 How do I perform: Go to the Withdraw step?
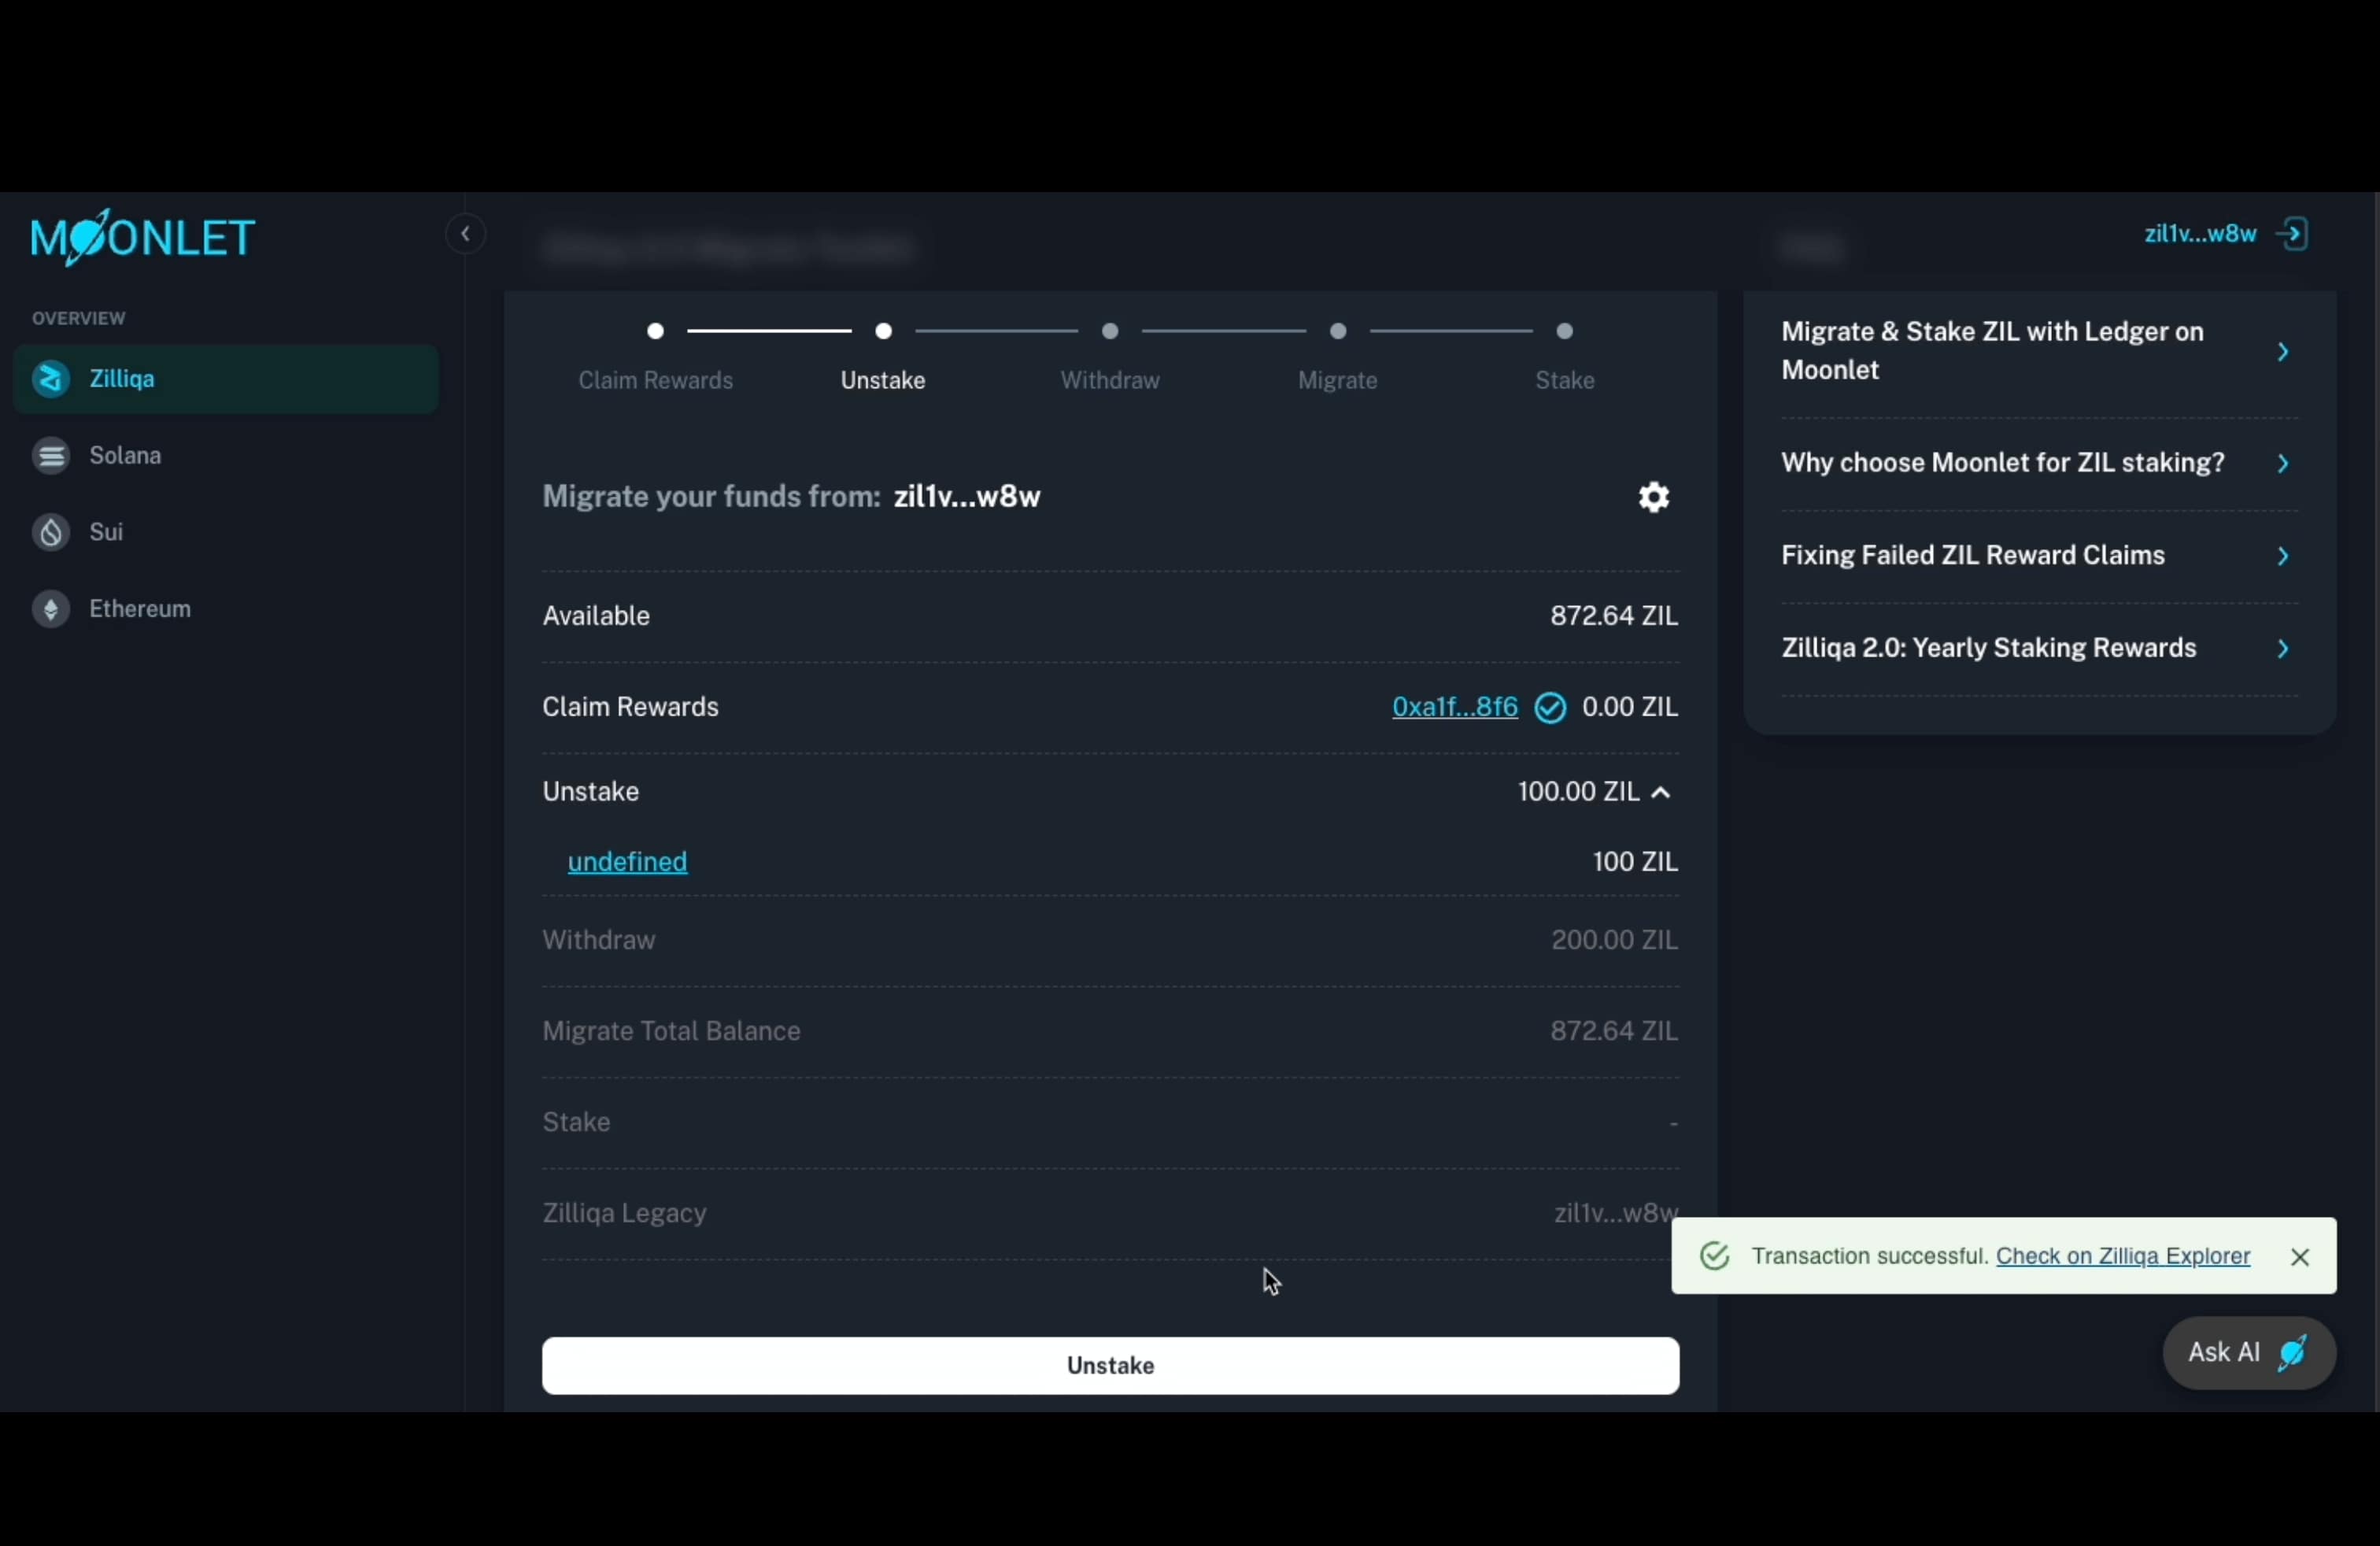[1110, 381]
